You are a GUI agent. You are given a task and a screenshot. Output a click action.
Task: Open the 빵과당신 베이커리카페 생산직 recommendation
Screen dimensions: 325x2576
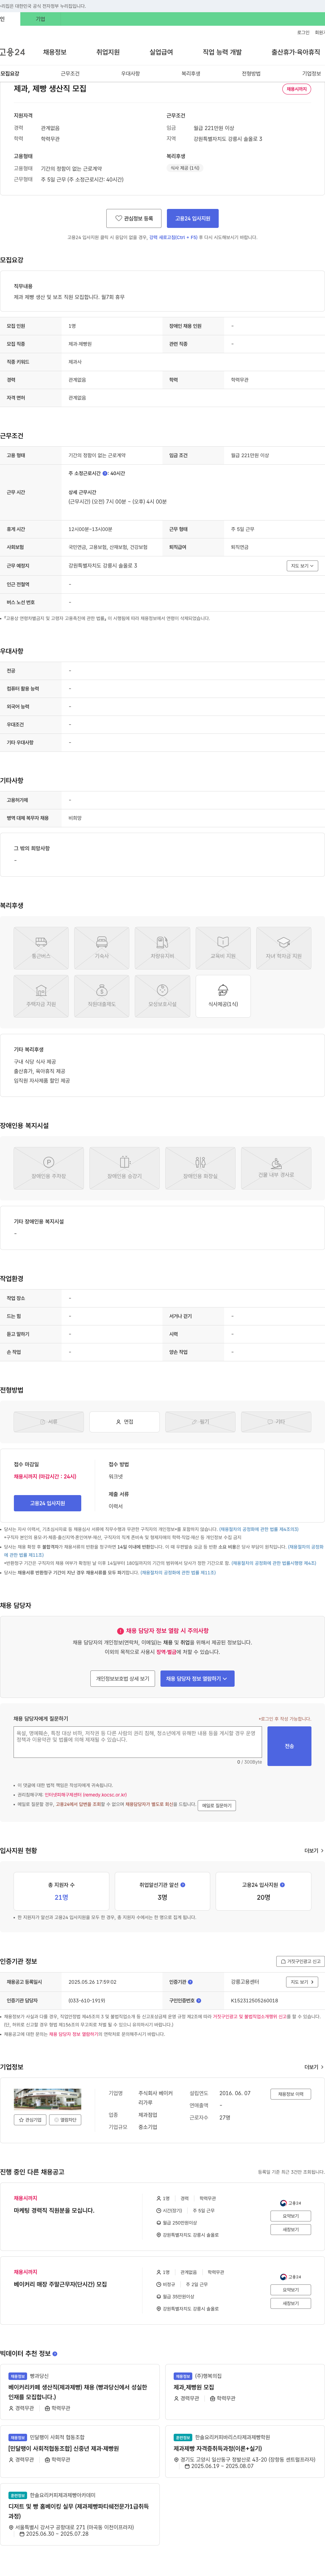(78, 2392)
